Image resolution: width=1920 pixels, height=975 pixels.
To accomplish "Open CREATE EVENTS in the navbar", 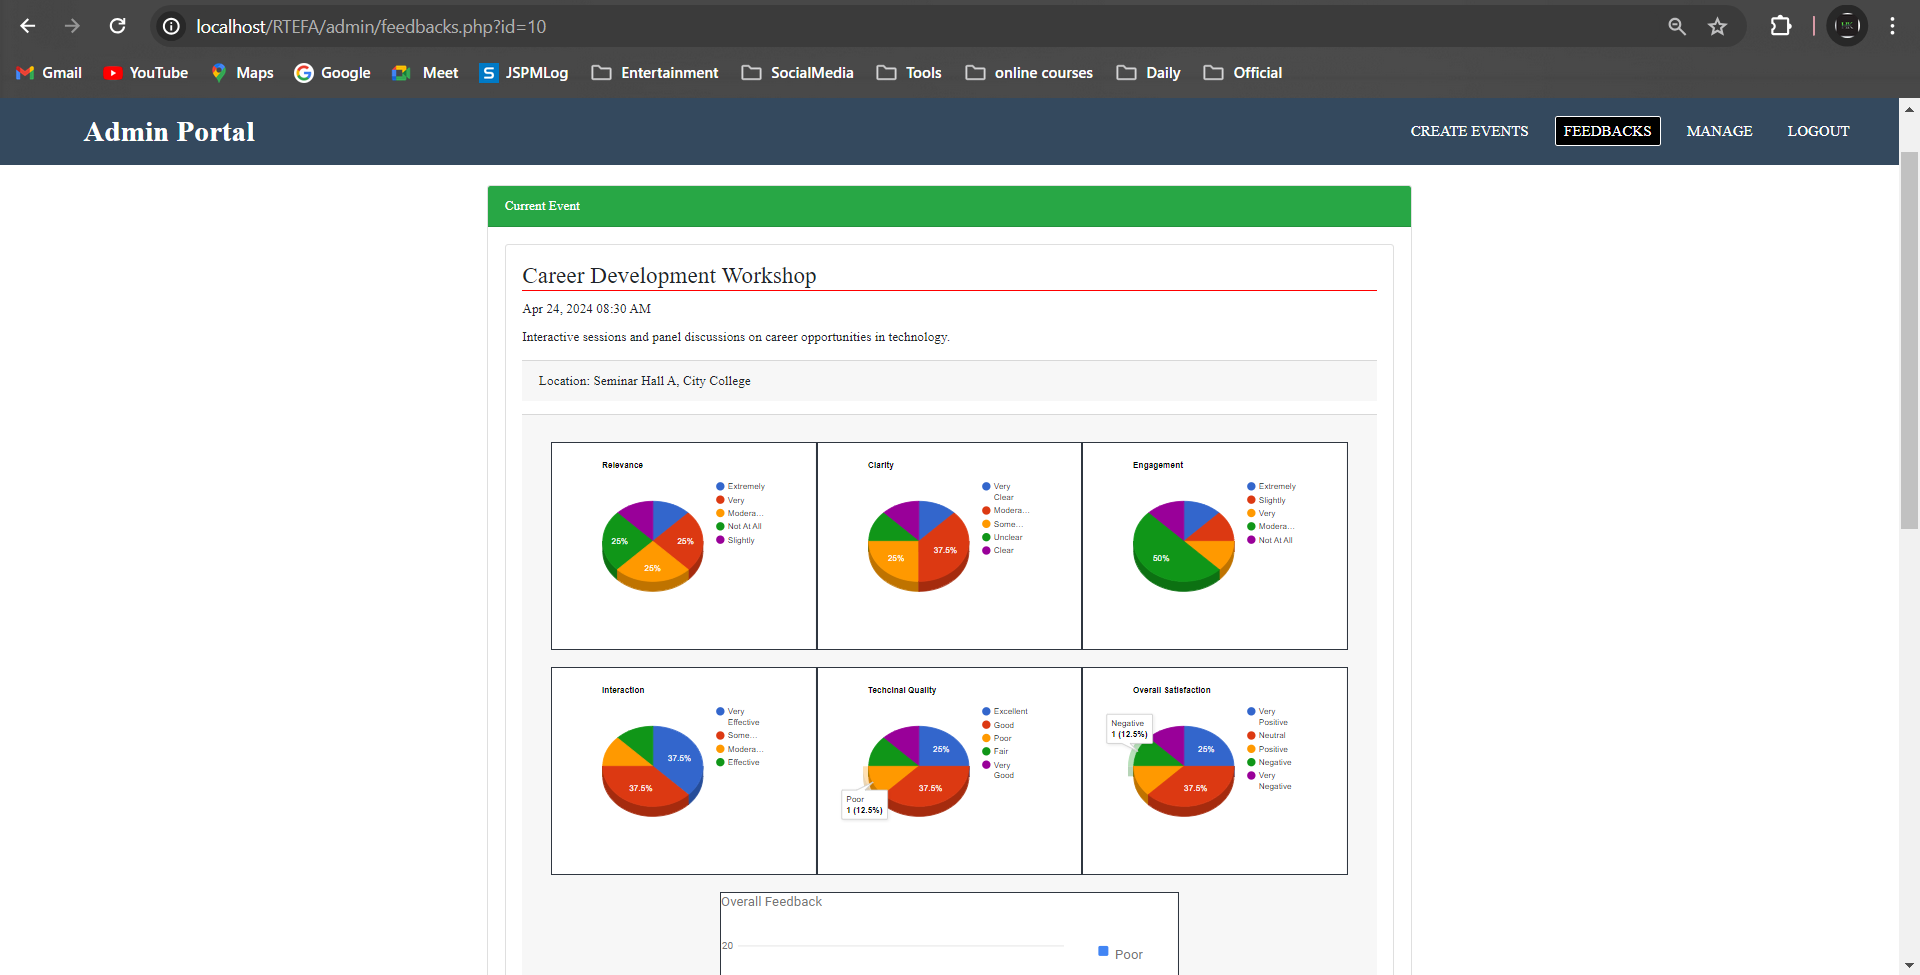I will pos(1469,131).
